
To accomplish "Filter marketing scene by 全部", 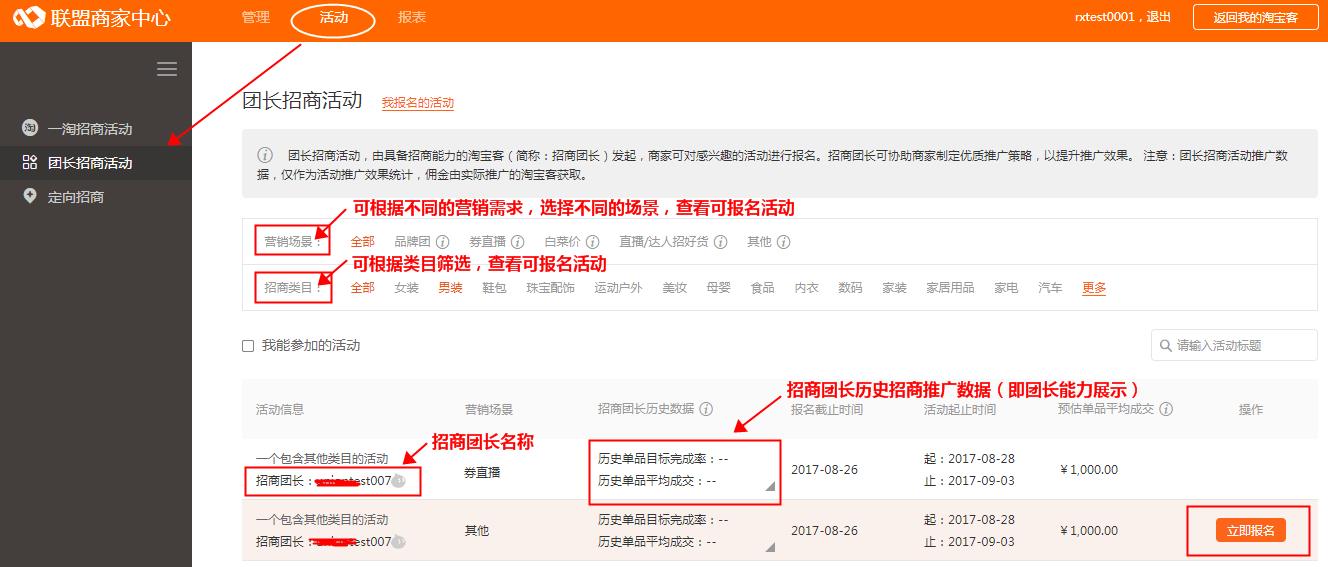I will coord(362,242).
